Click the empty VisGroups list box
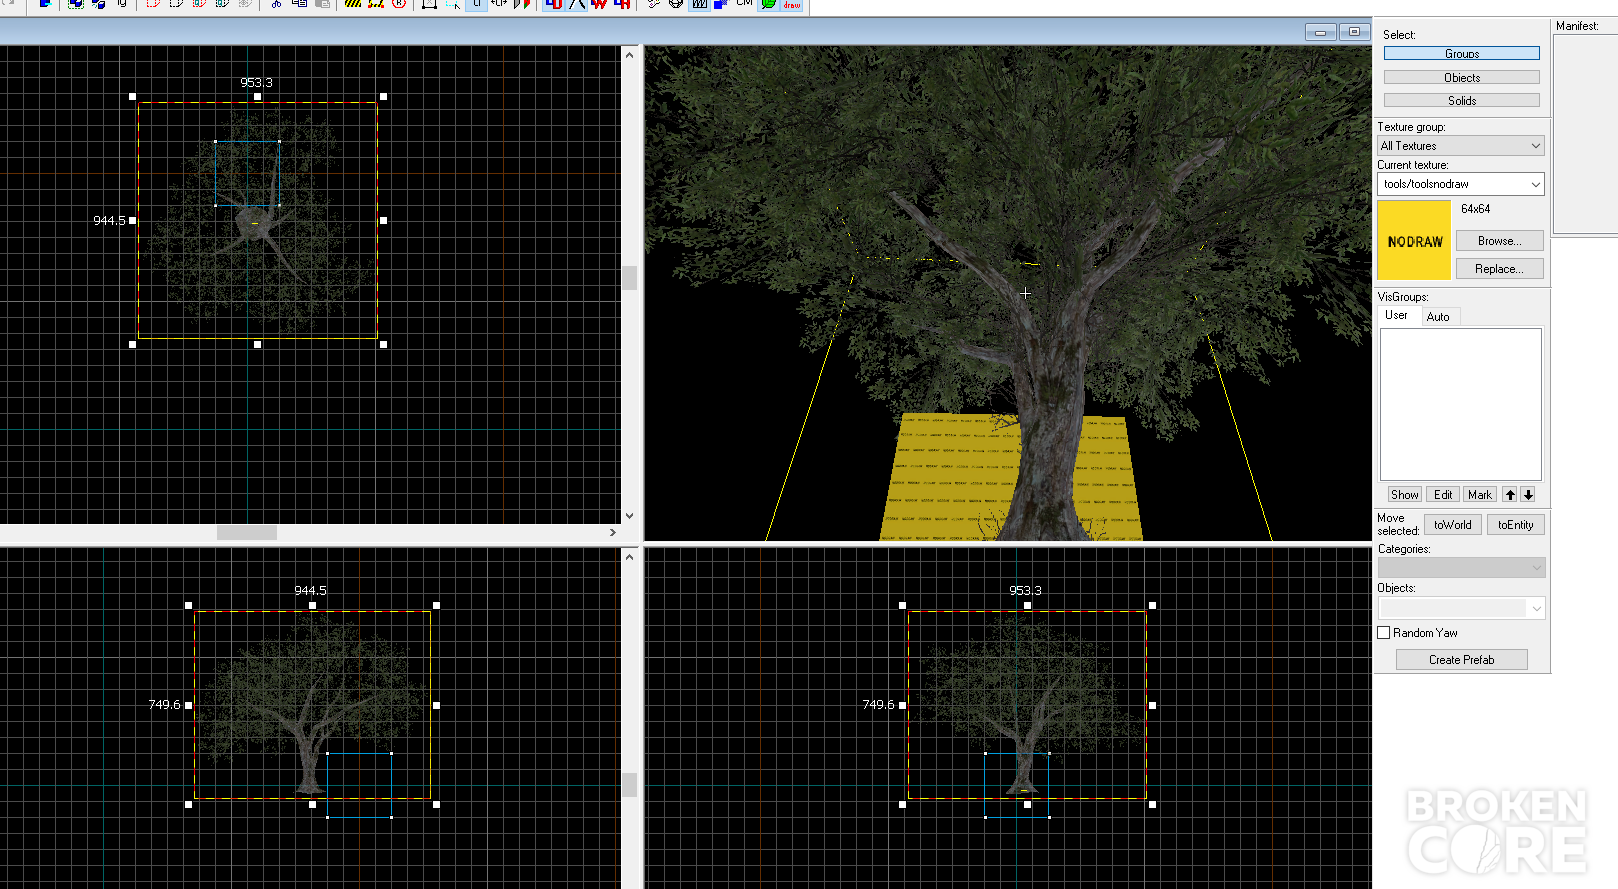Viewport: 1618px width, 889px height. (1461, 404)
